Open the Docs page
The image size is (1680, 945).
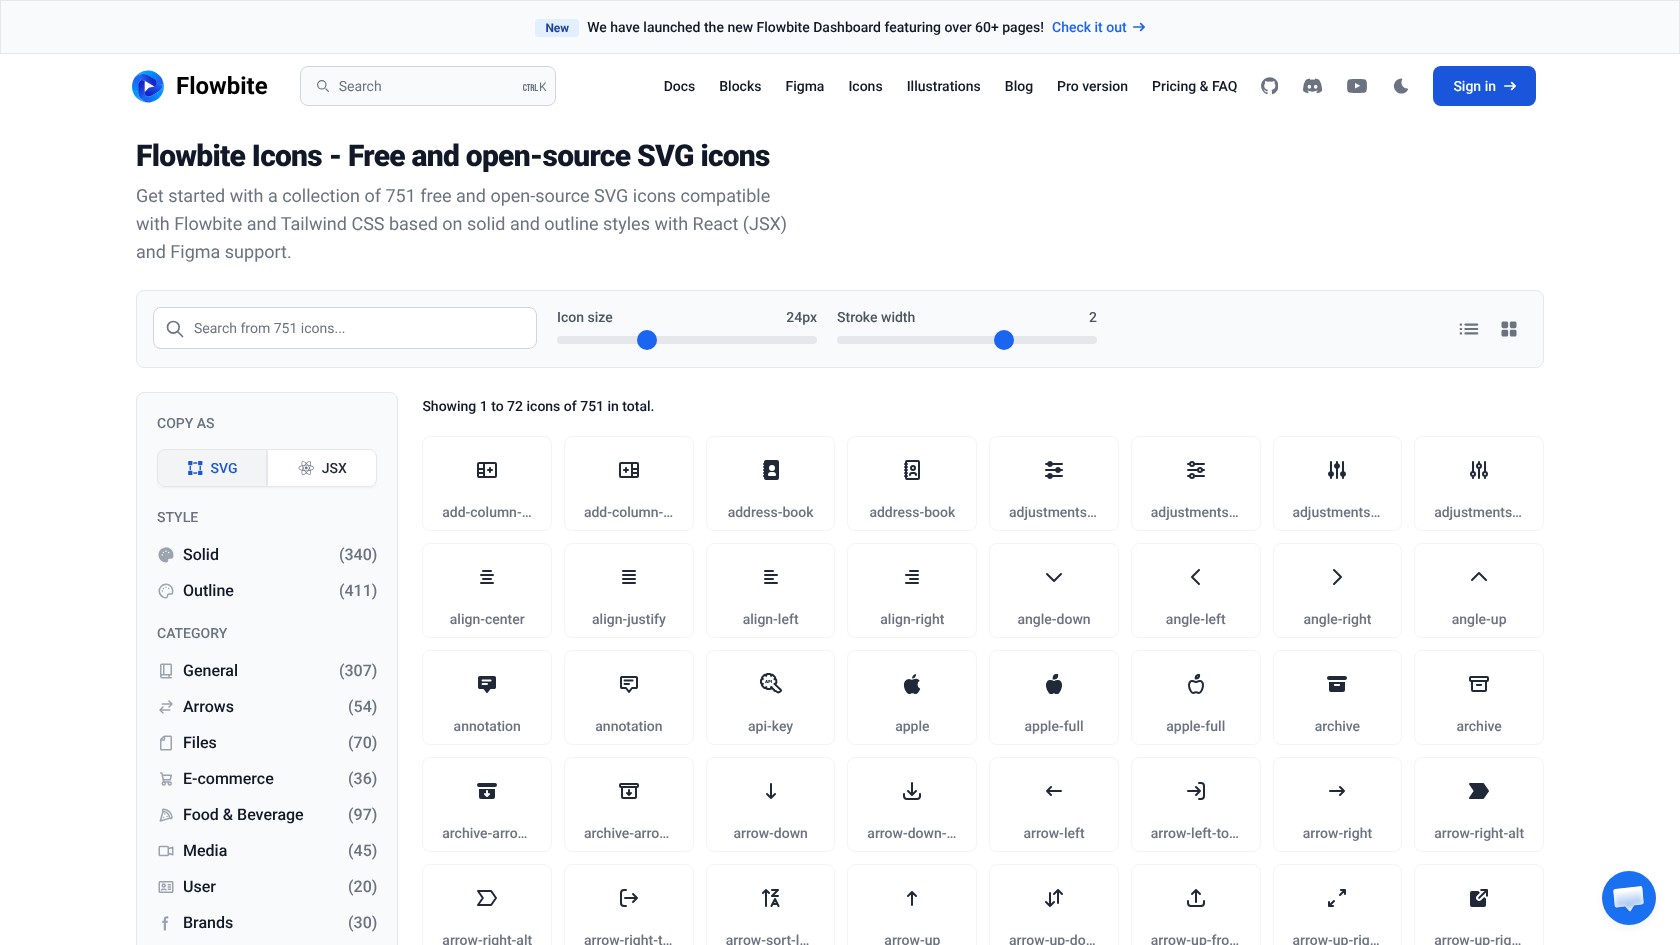pos(679,86)
